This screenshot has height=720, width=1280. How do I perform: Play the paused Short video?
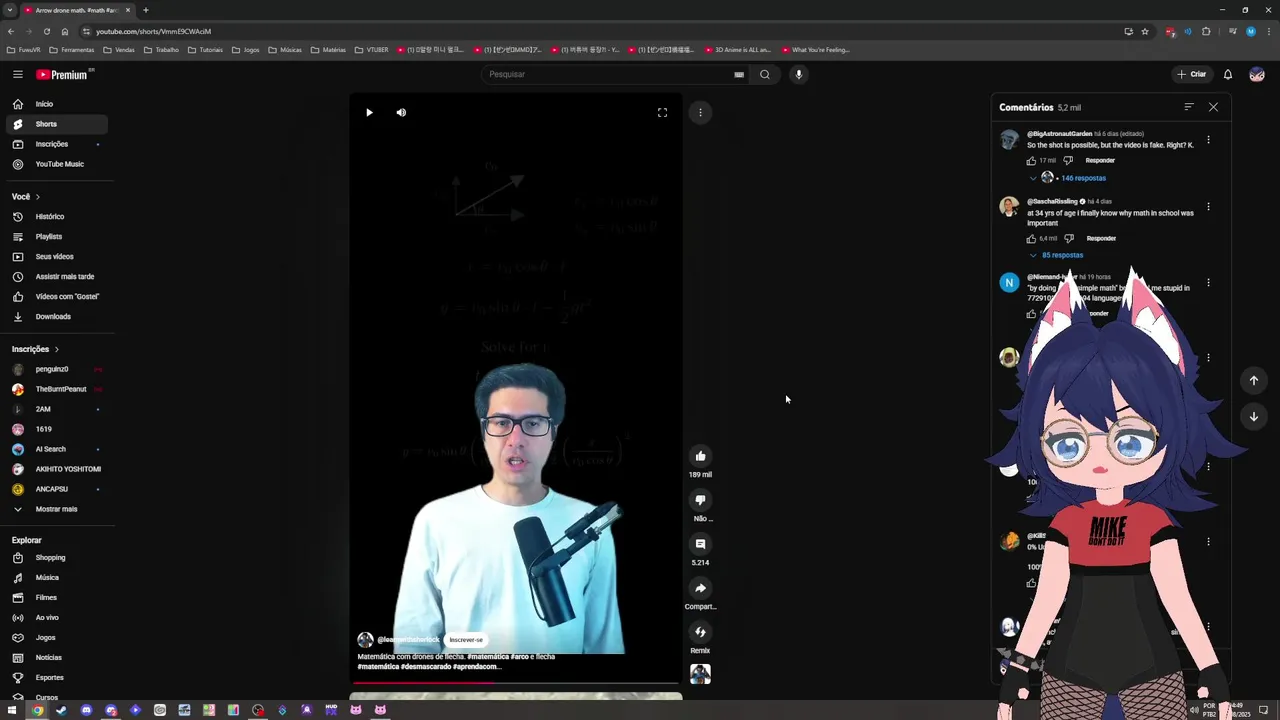point(369,112)
